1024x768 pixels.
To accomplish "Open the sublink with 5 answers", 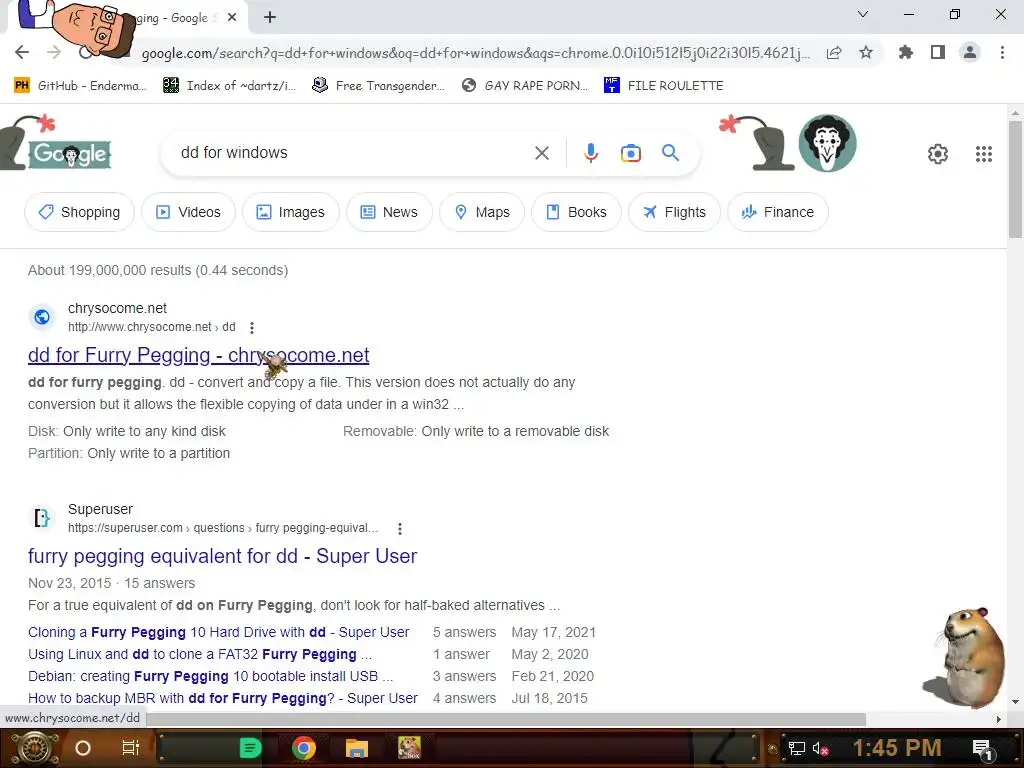I will coord(219,632).
